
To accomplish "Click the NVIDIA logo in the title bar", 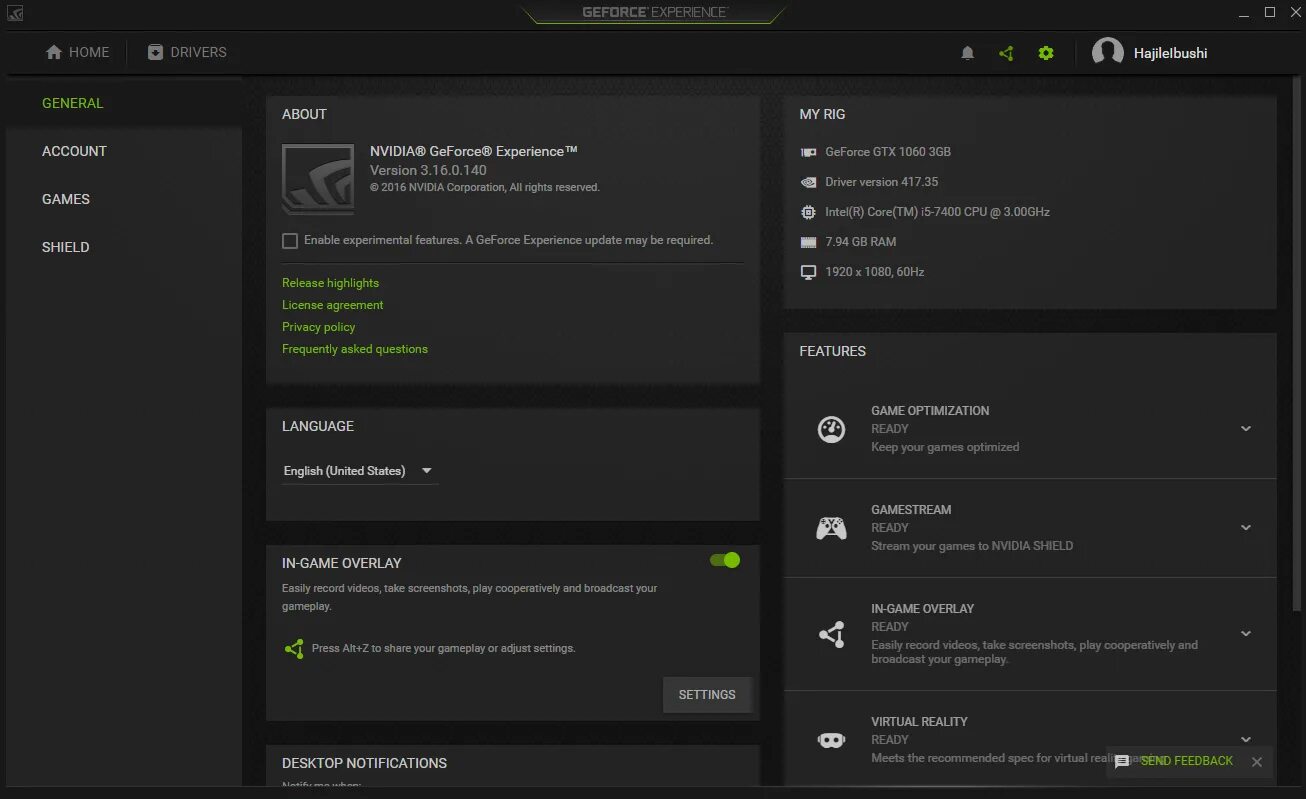I will 16,14.
